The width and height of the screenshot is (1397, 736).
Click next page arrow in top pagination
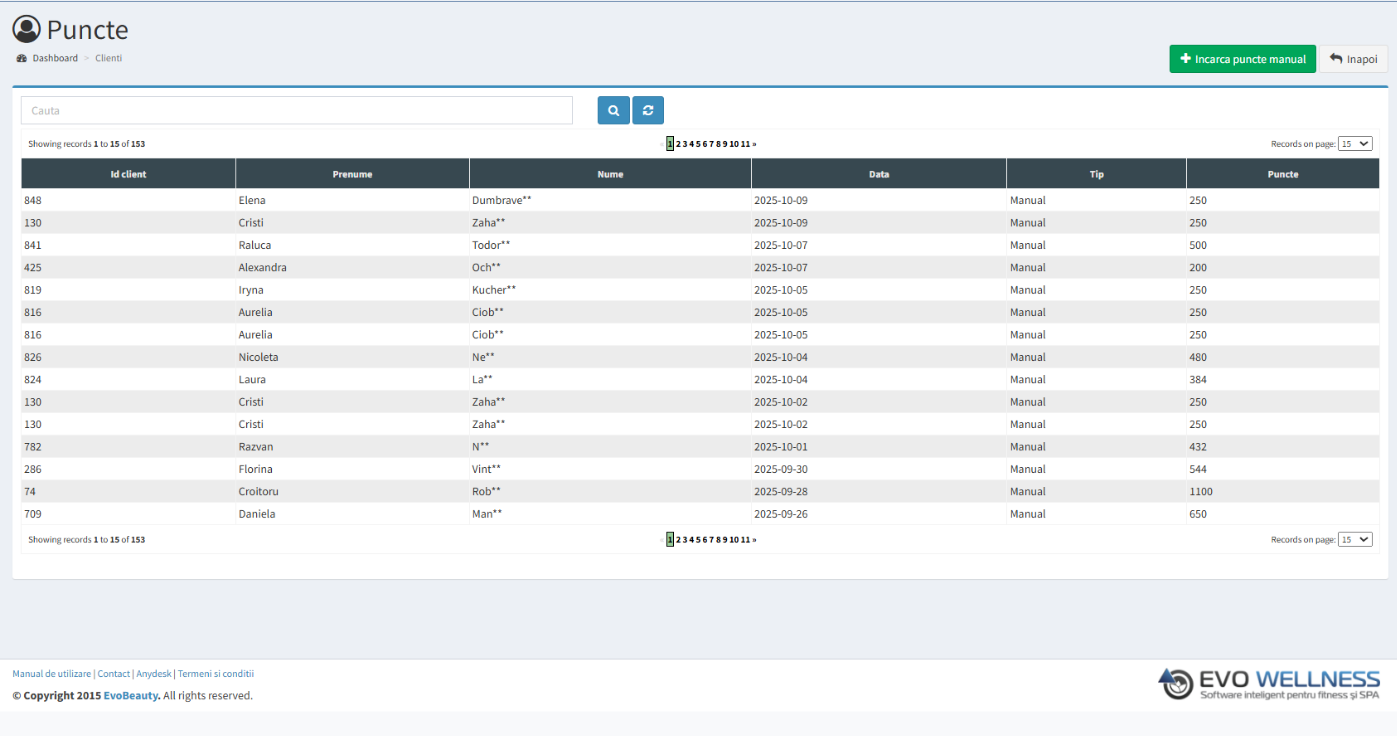click(754, 144)
